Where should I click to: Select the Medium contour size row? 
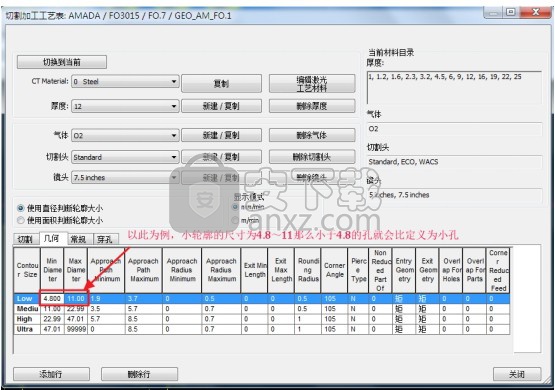(262, 309)
